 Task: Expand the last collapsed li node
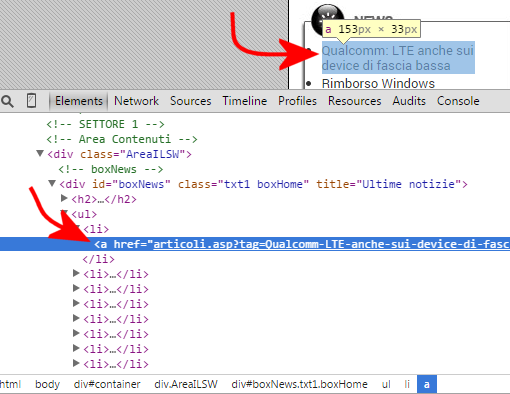(x=76, y=363)
